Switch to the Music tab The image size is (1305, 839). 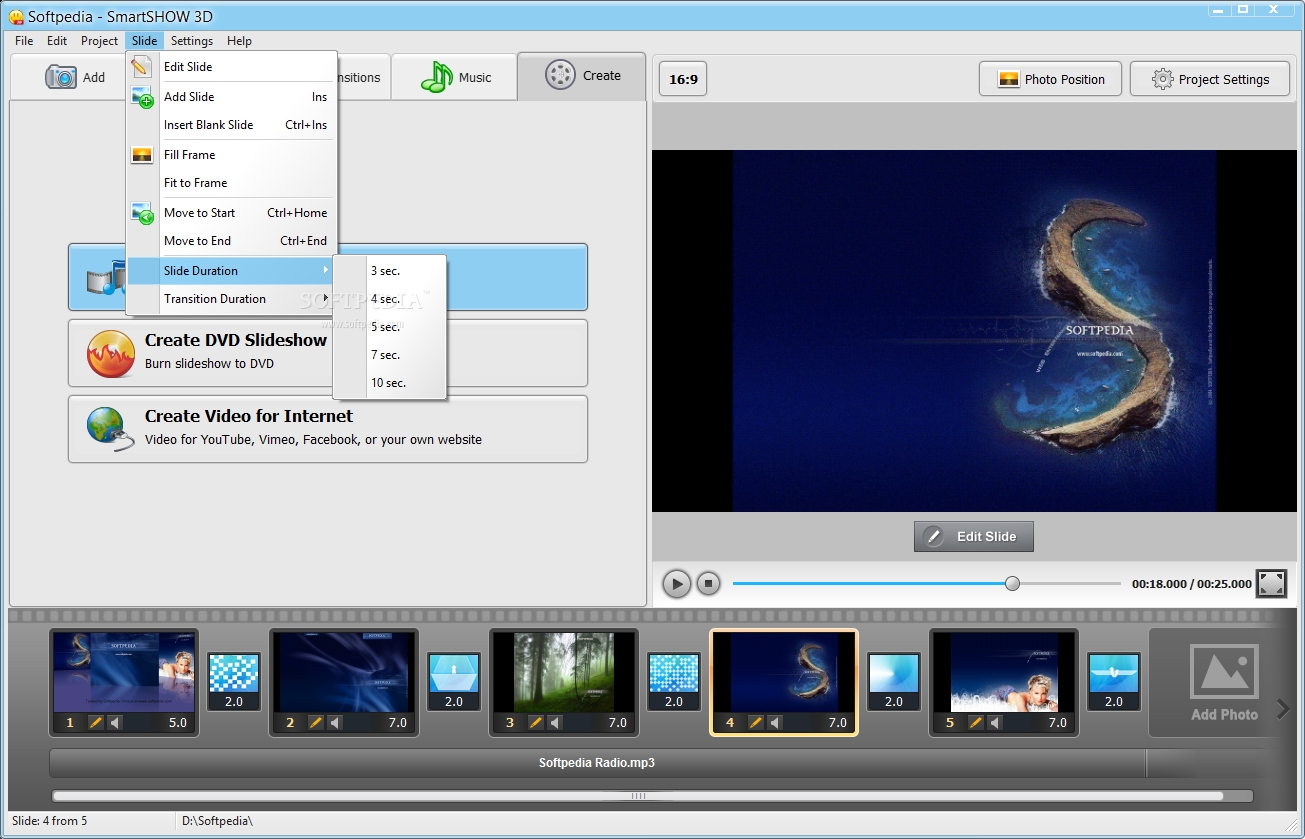pos(454,77)
